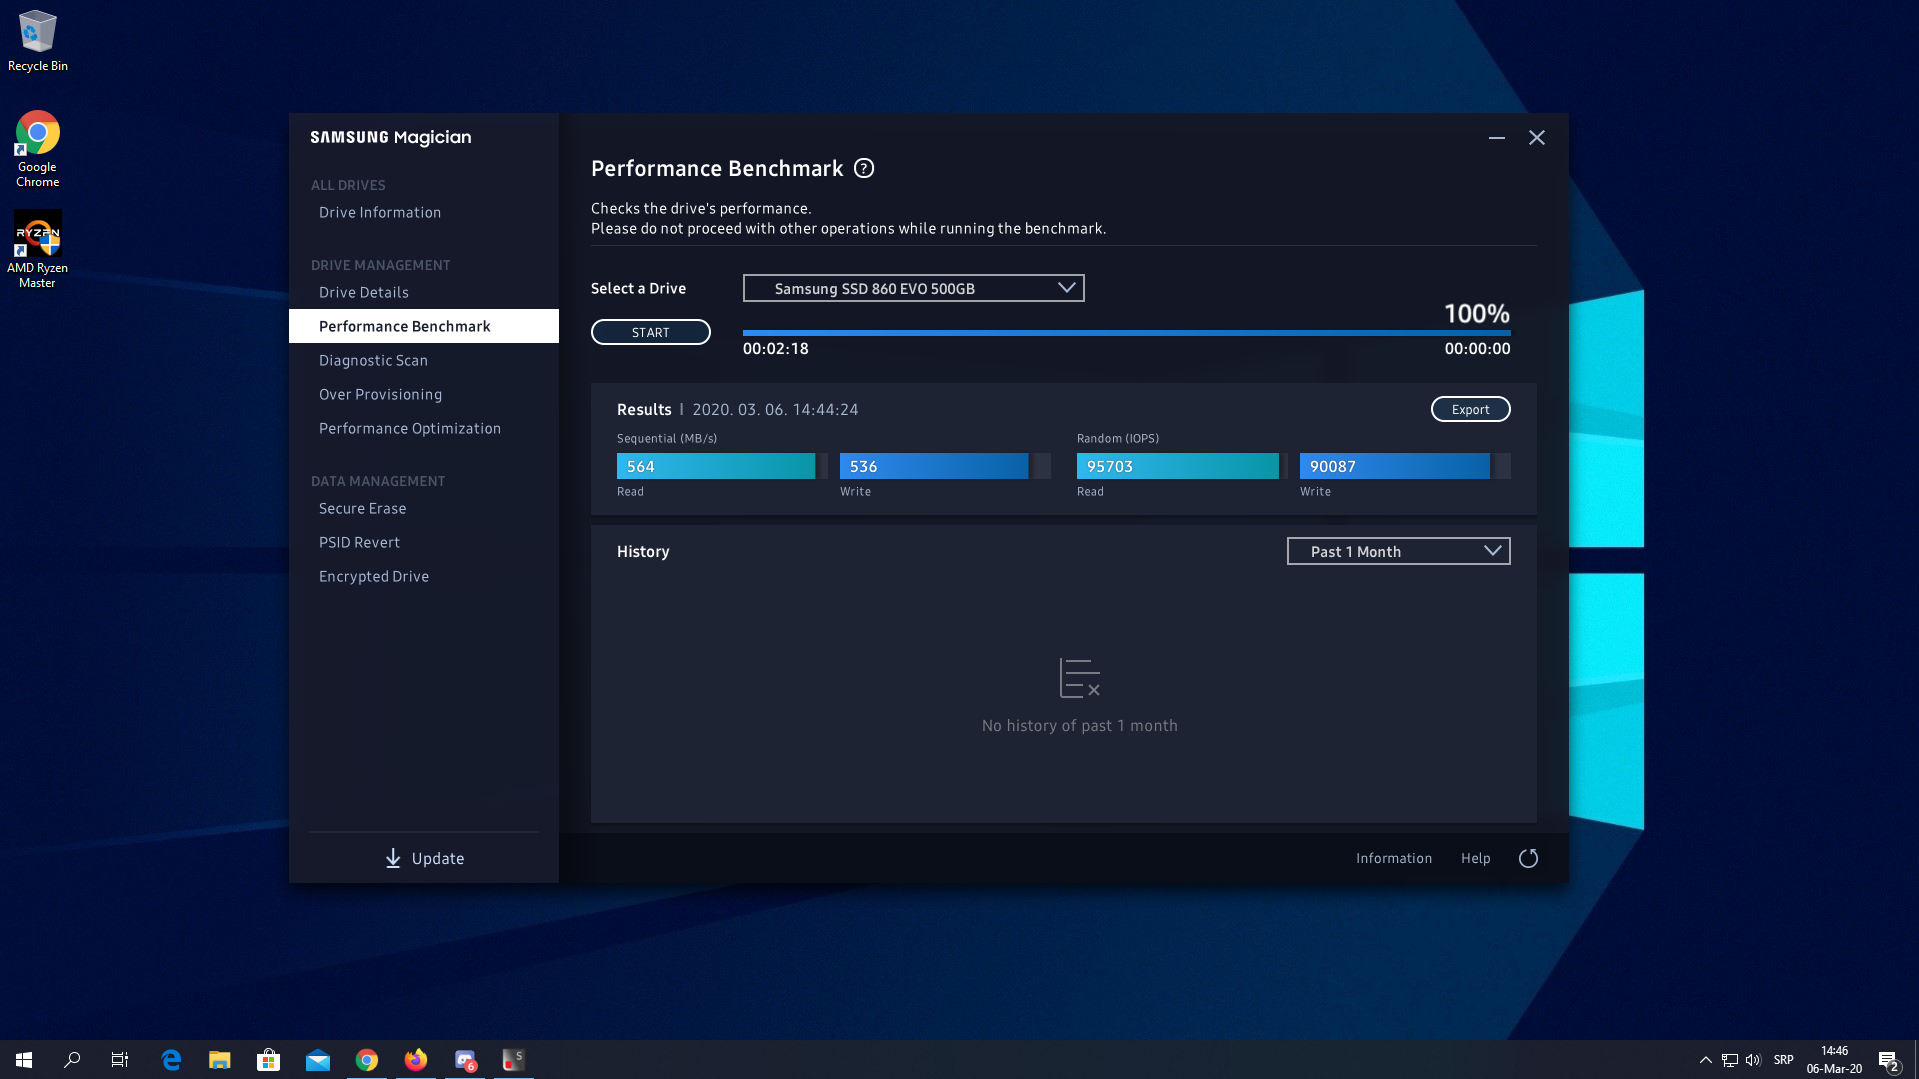
Task: Open Microsoft Edge from the taskbar
Action: (171, 1060)
